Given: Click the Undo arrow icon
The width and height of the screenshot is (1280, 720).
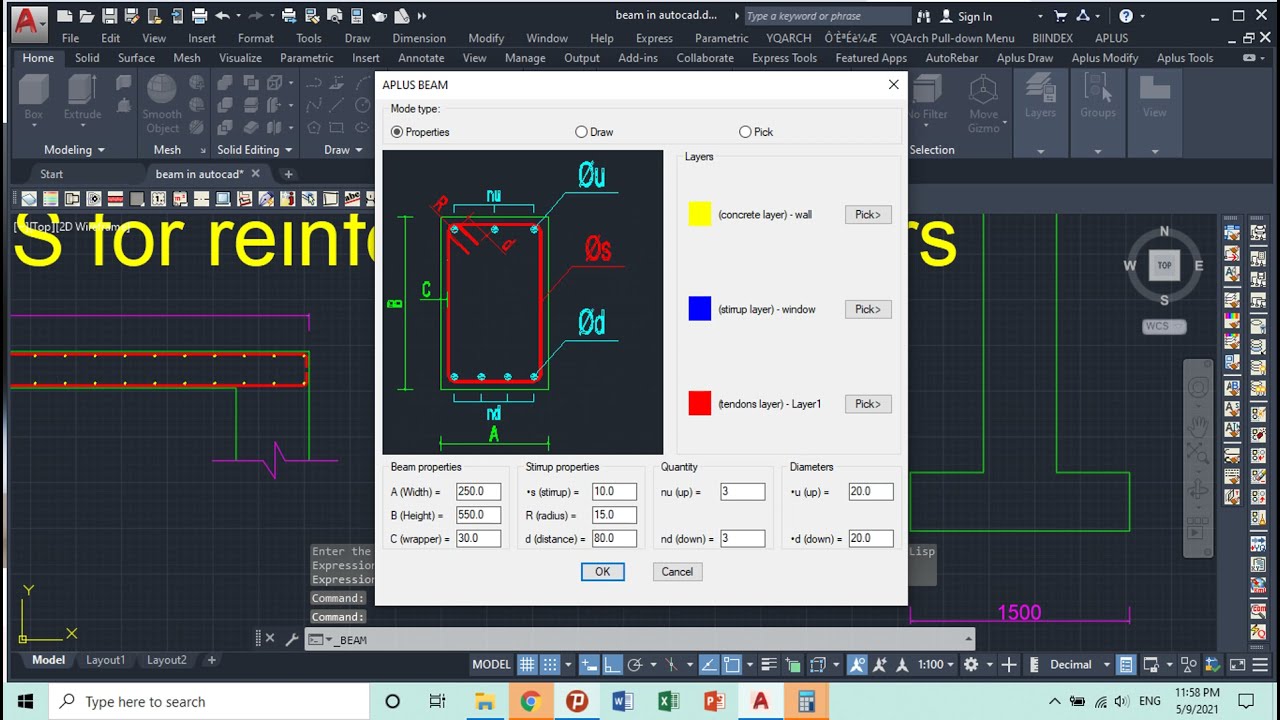Looking at the screenshot, I should (x=222, y=16).
